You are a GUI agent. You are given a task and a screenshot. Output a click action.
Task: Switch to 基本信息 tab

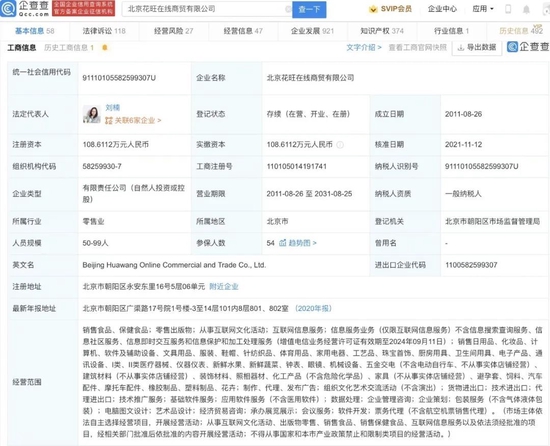pos(34,31)
